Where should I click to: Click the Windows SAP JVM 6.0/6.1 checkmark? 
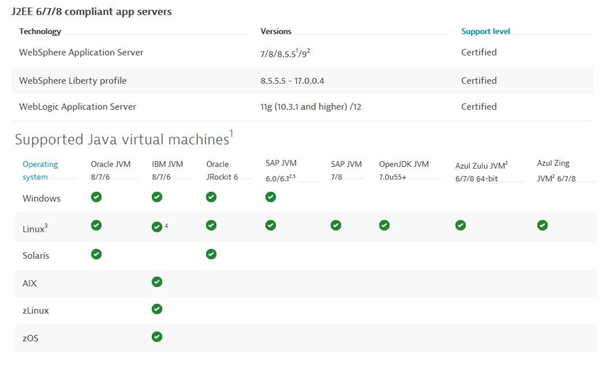point(271,197)
